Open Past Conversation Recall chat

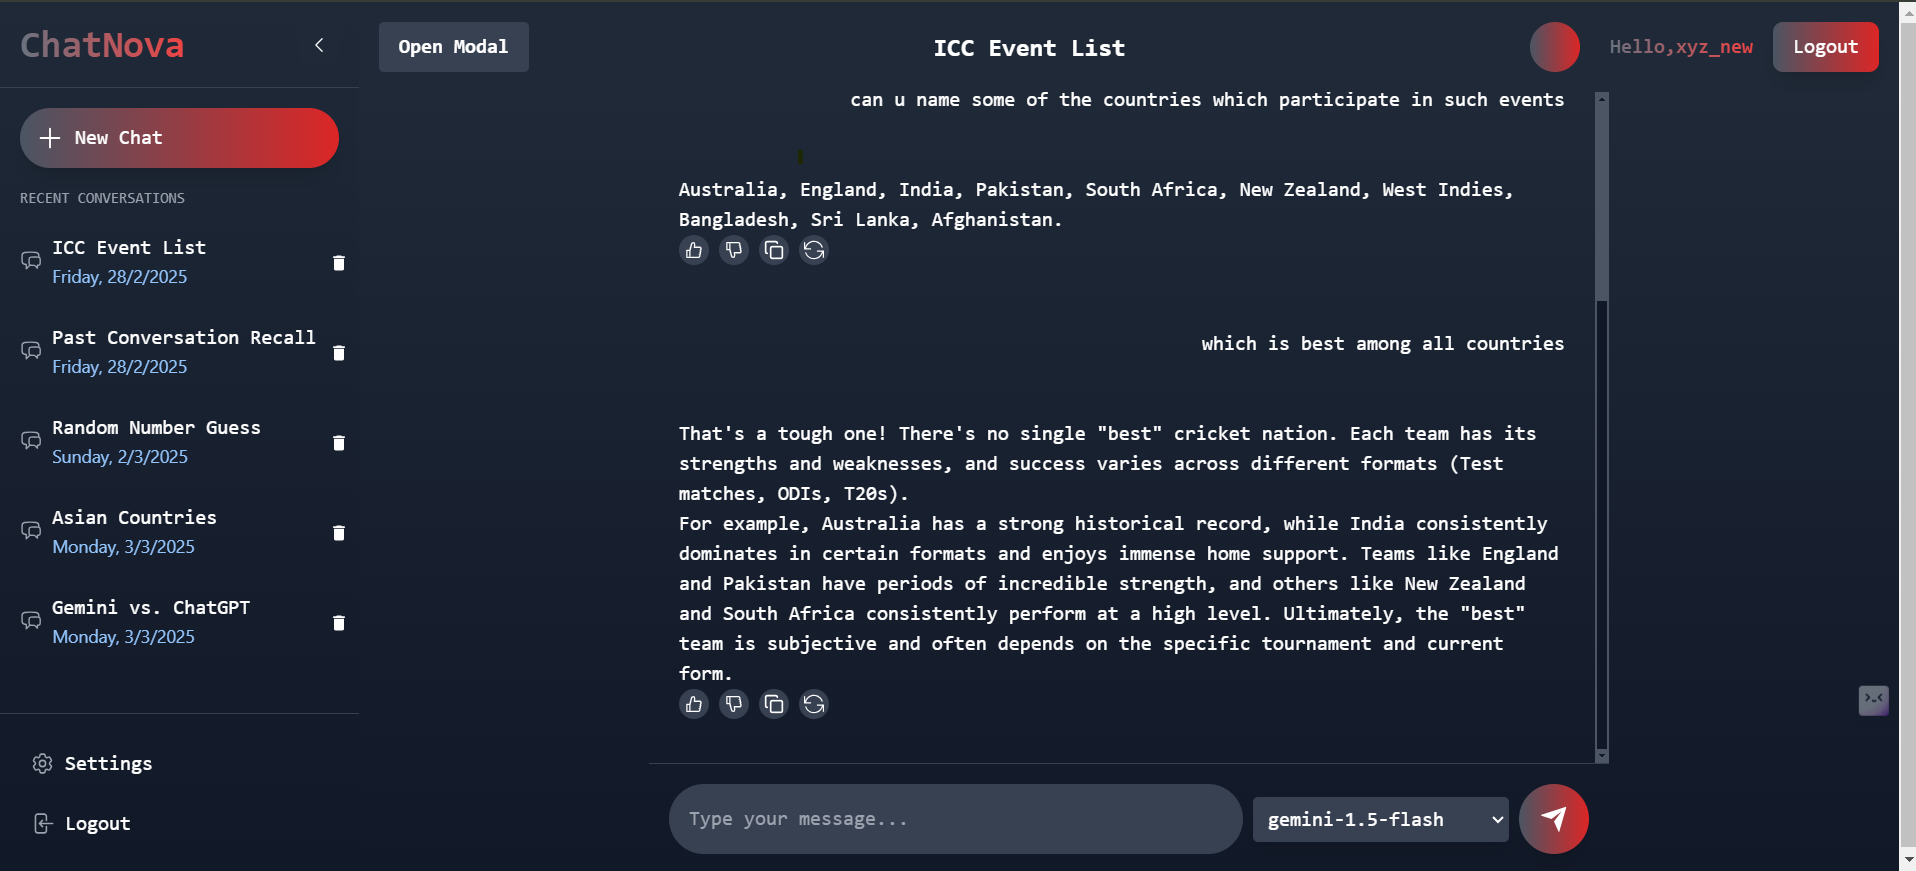pyautogui.click(x=183, y=351)
